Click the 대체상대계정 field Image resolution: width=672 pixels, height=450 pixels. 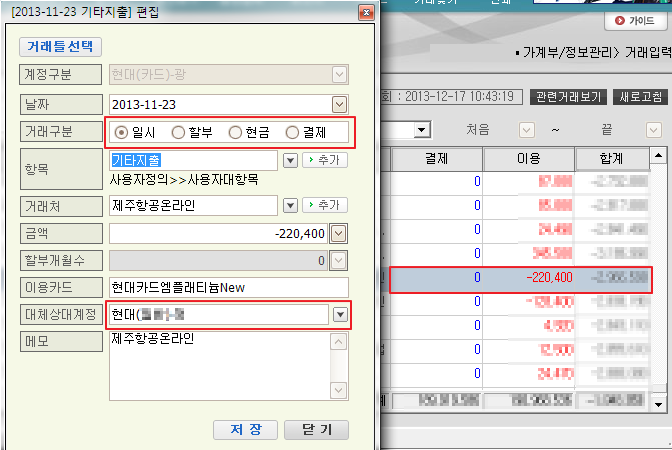[x=219, y=315]
